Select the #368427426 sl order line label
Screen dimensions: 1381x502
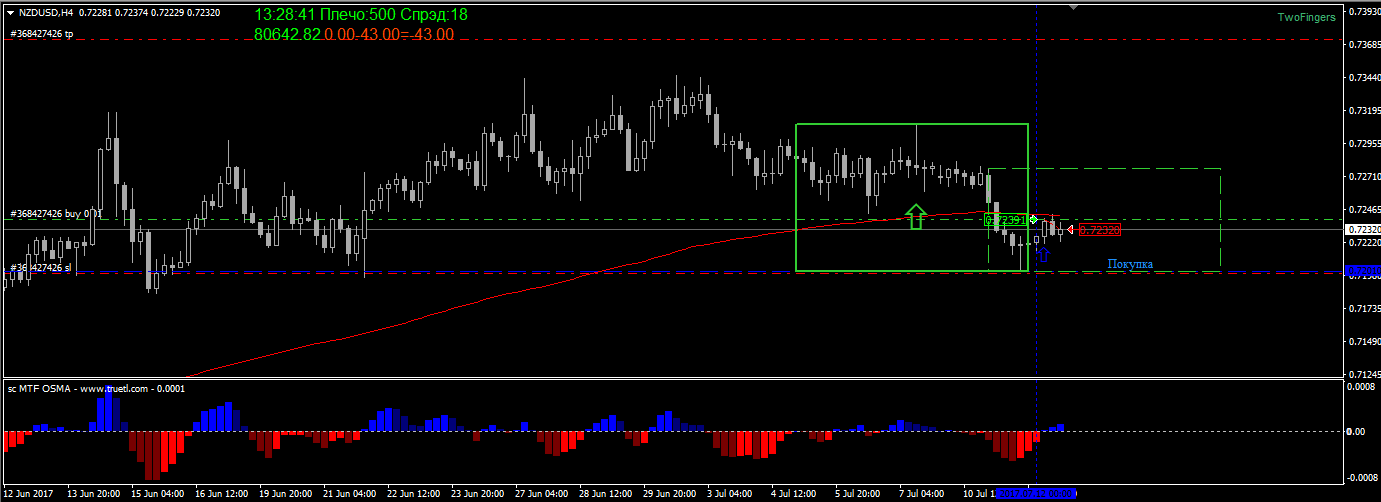[42, 268]
